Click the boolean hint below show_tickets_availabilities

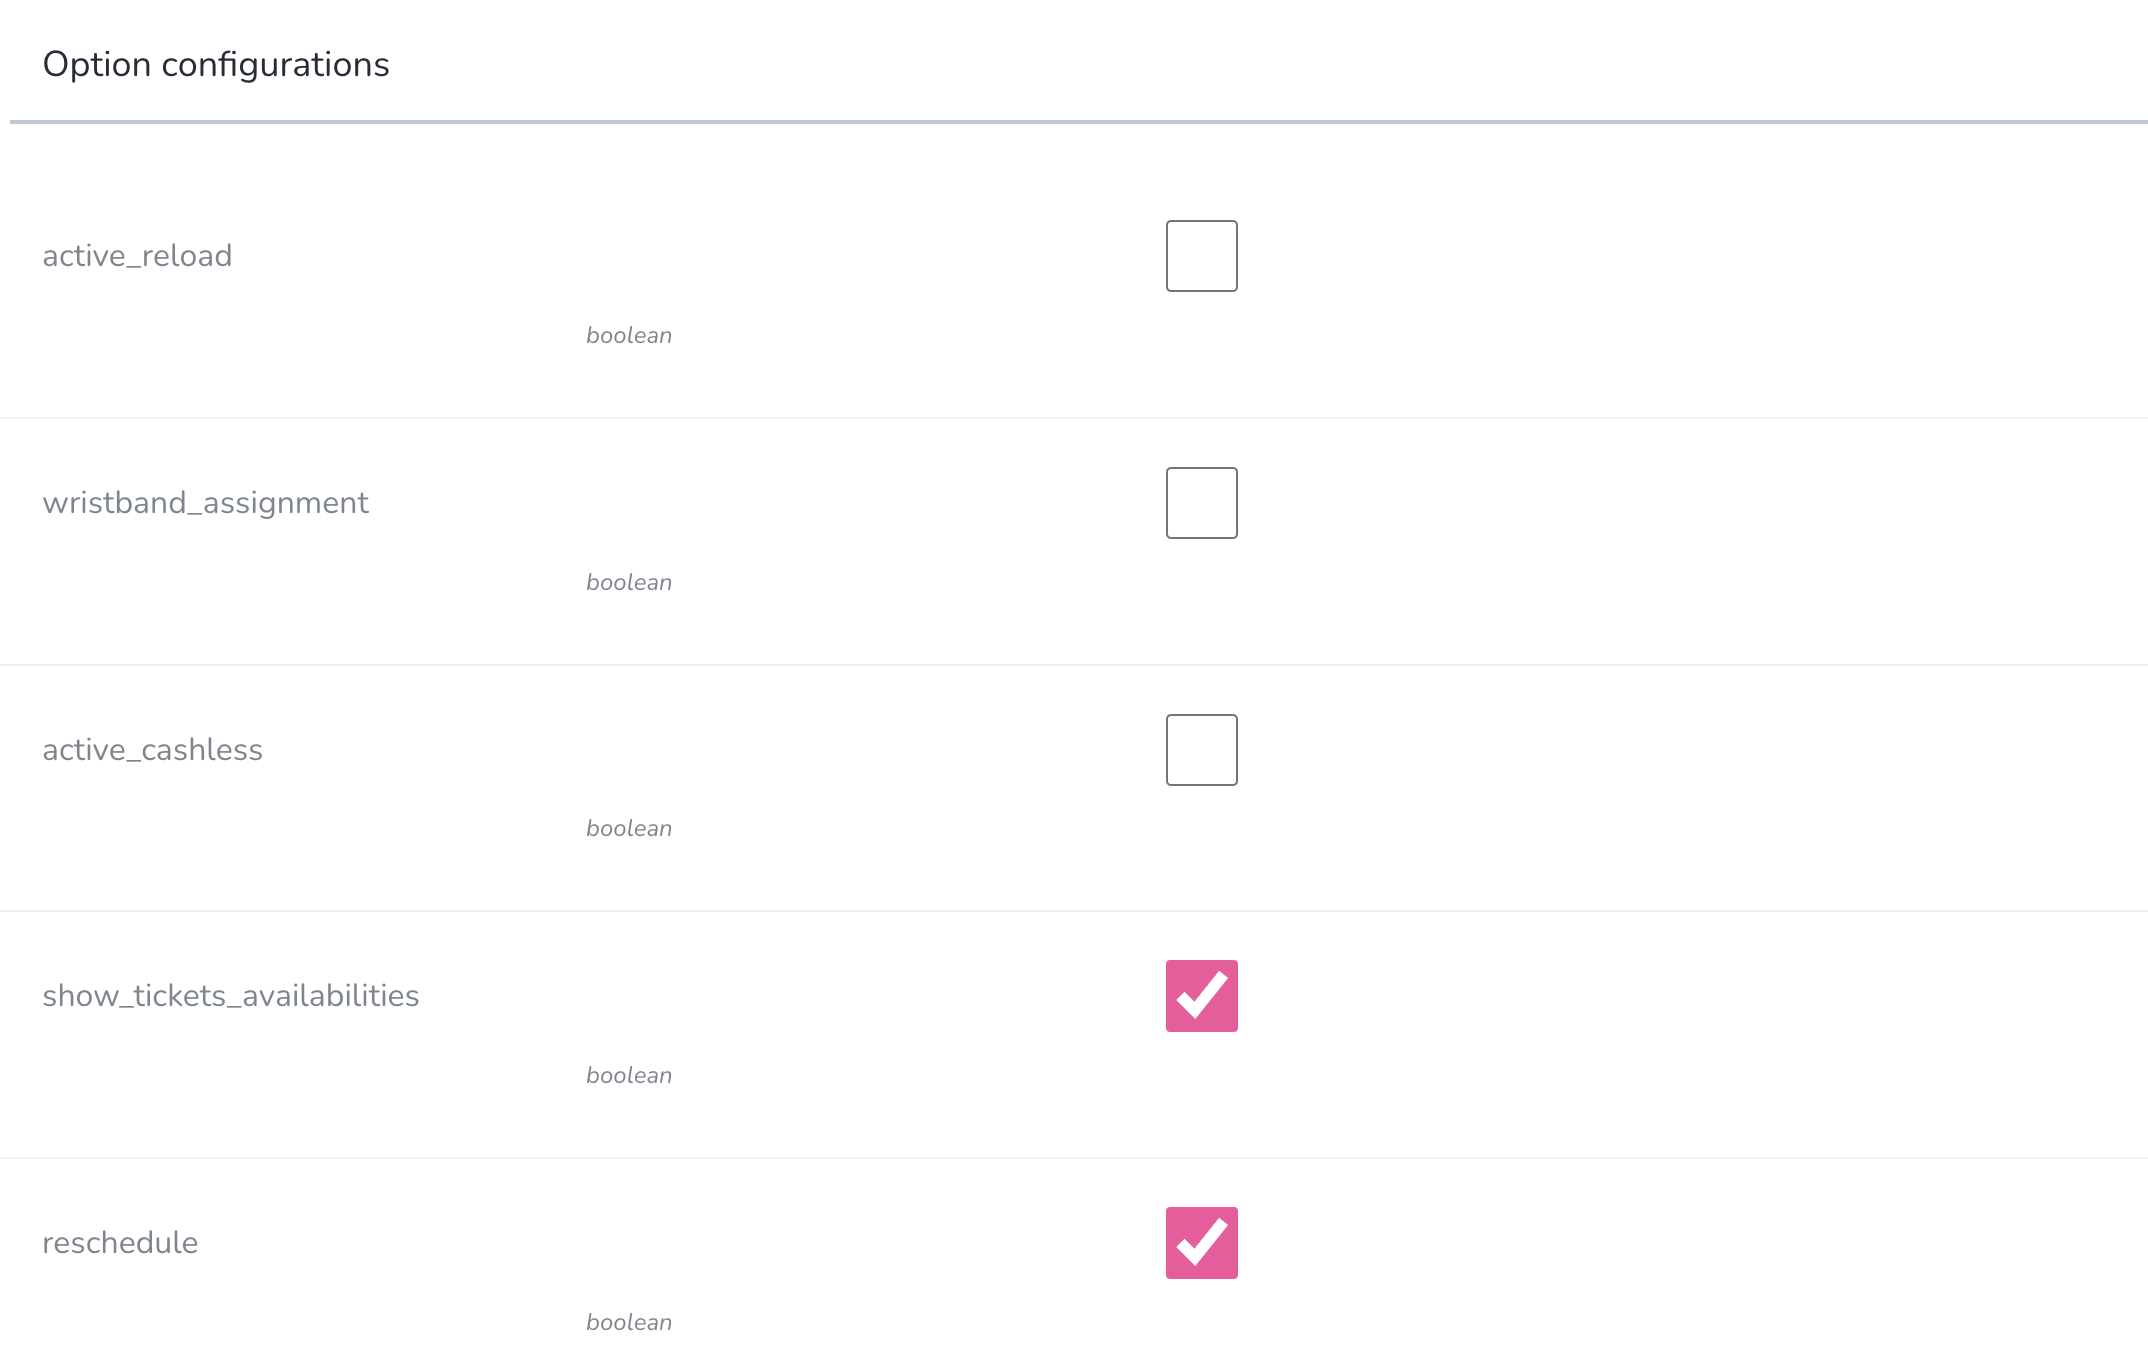628,1076
